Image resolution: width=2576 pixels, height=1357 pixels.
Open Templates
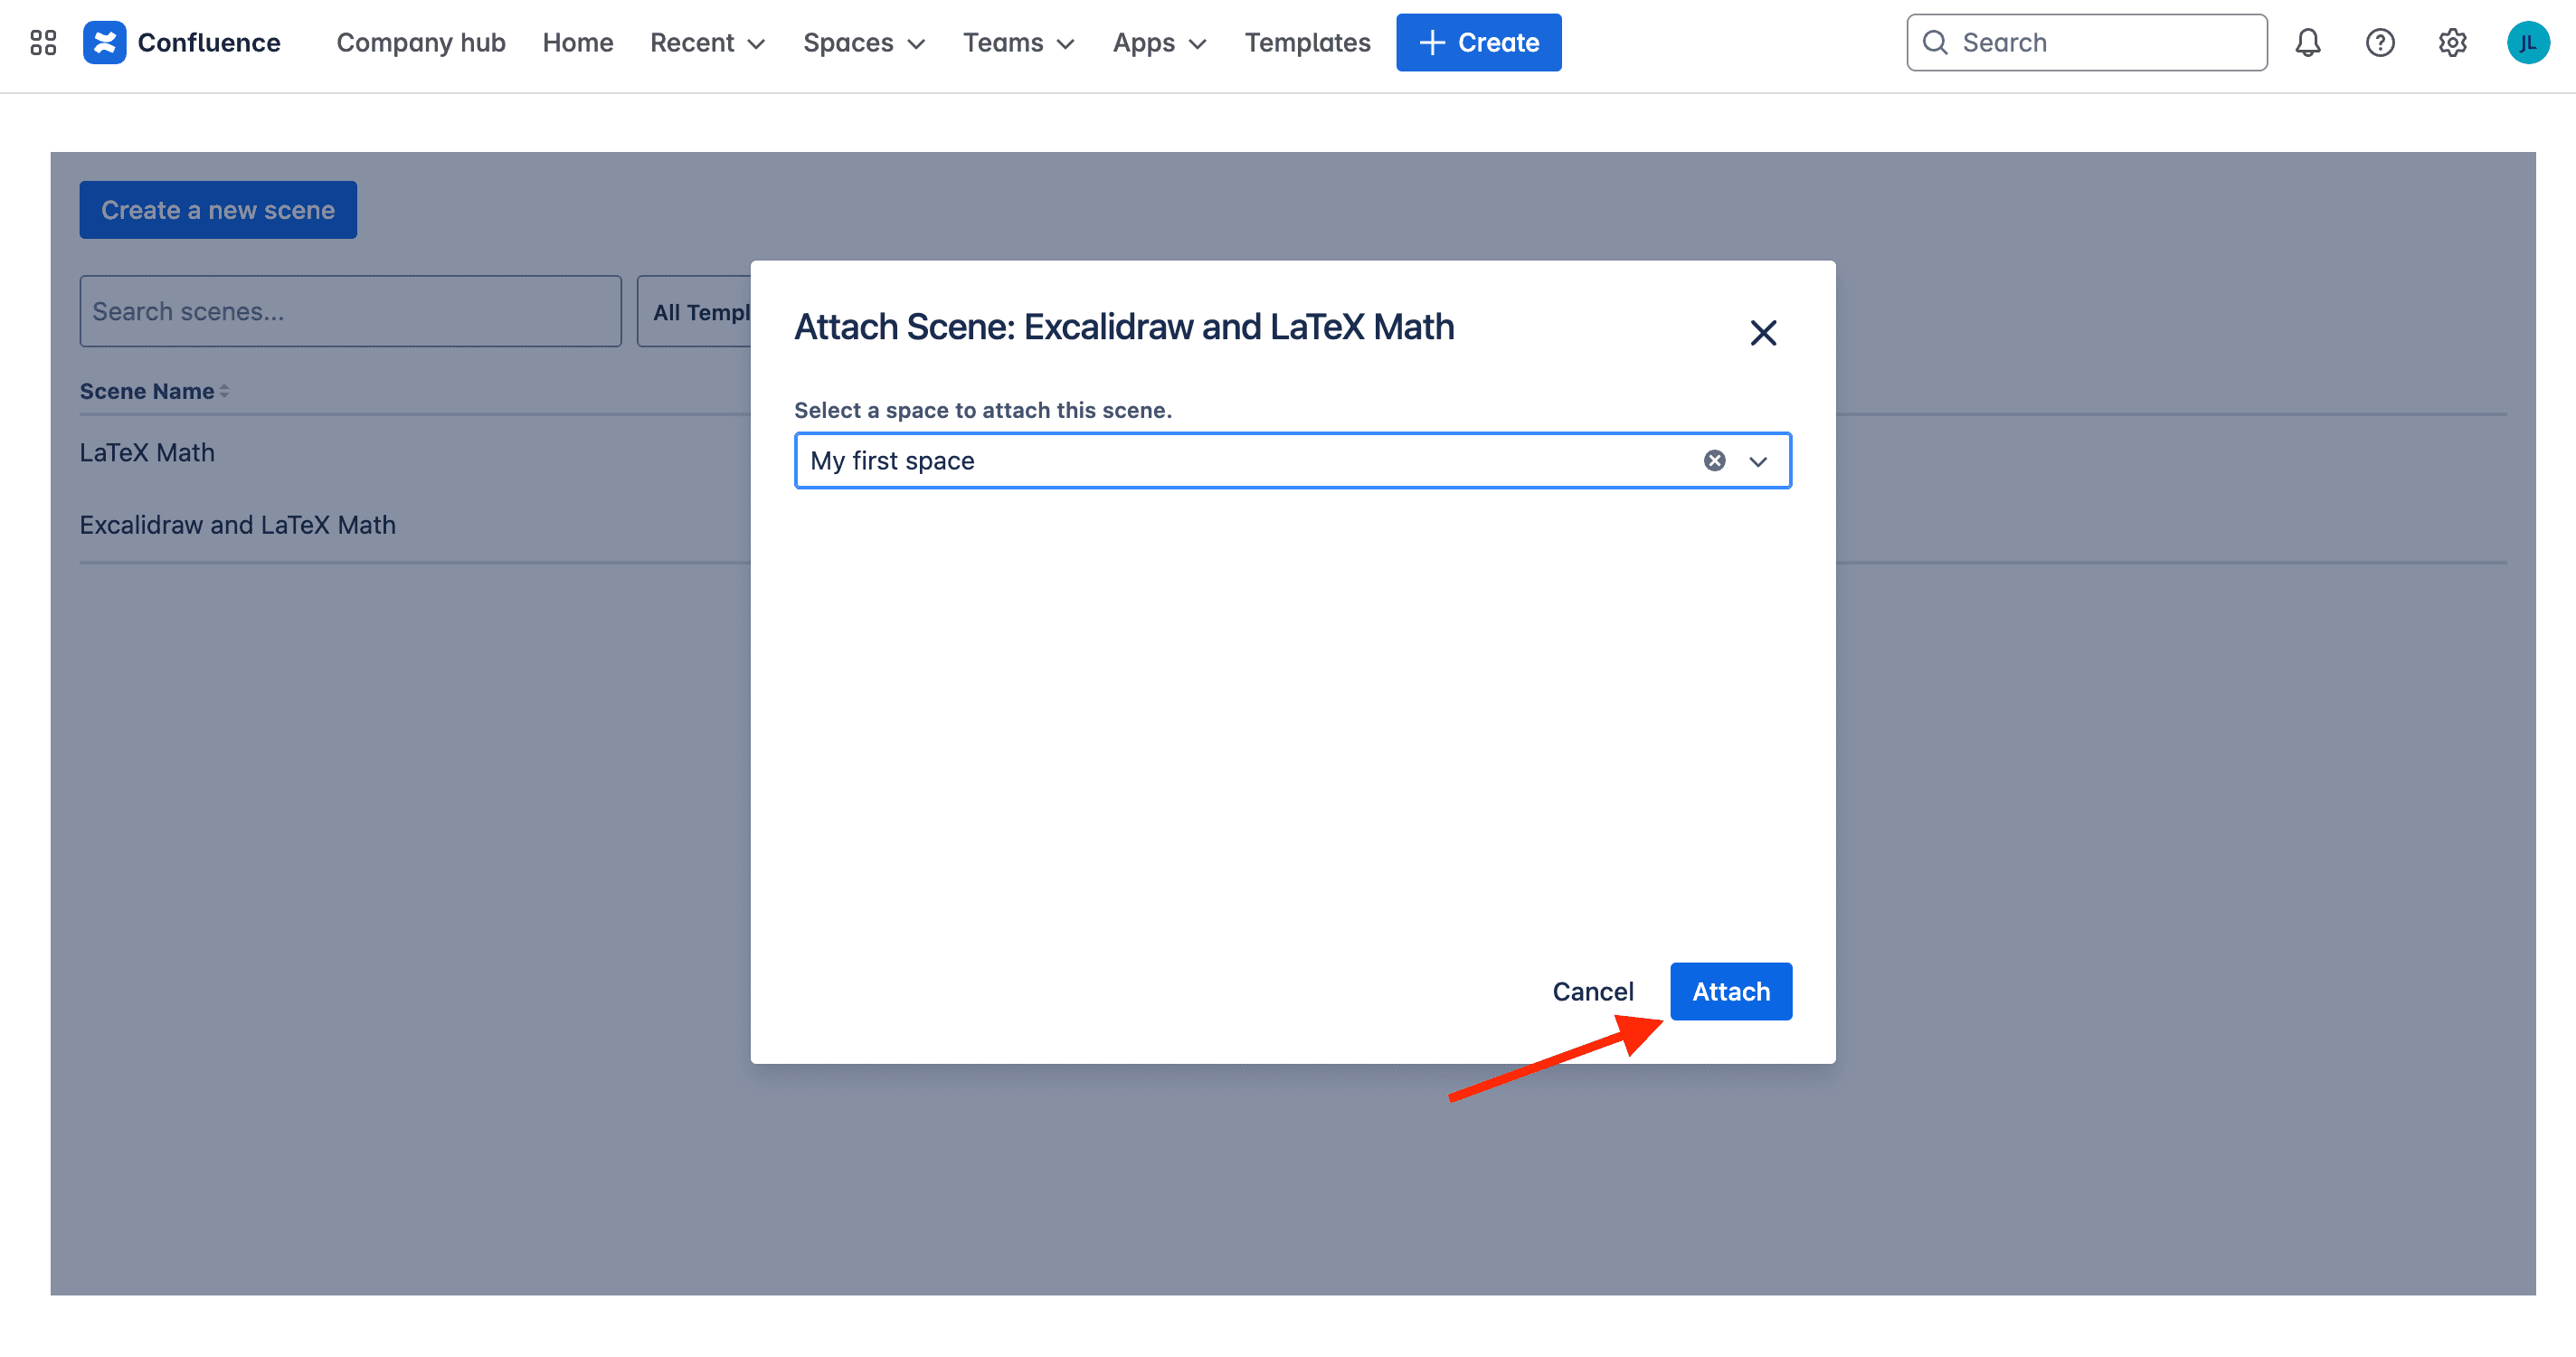point(1307,42)
